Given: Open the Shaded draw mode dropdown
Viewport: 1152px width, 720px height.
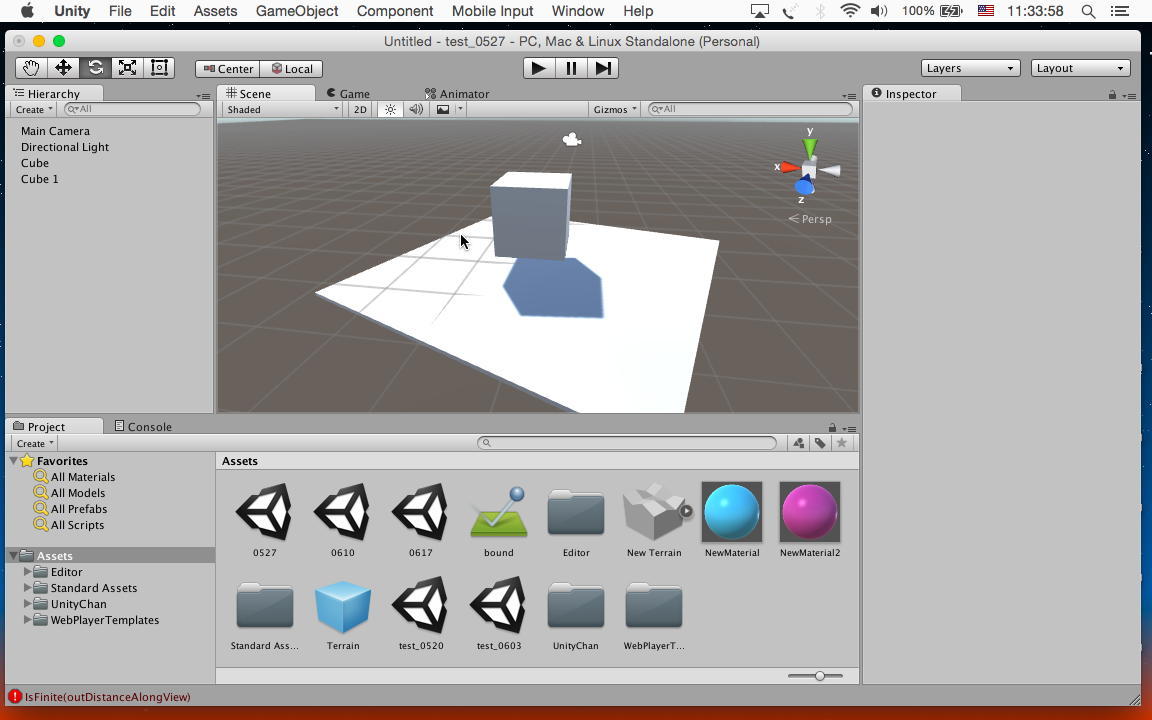Looking at the screenshot, I should [282, 109].
